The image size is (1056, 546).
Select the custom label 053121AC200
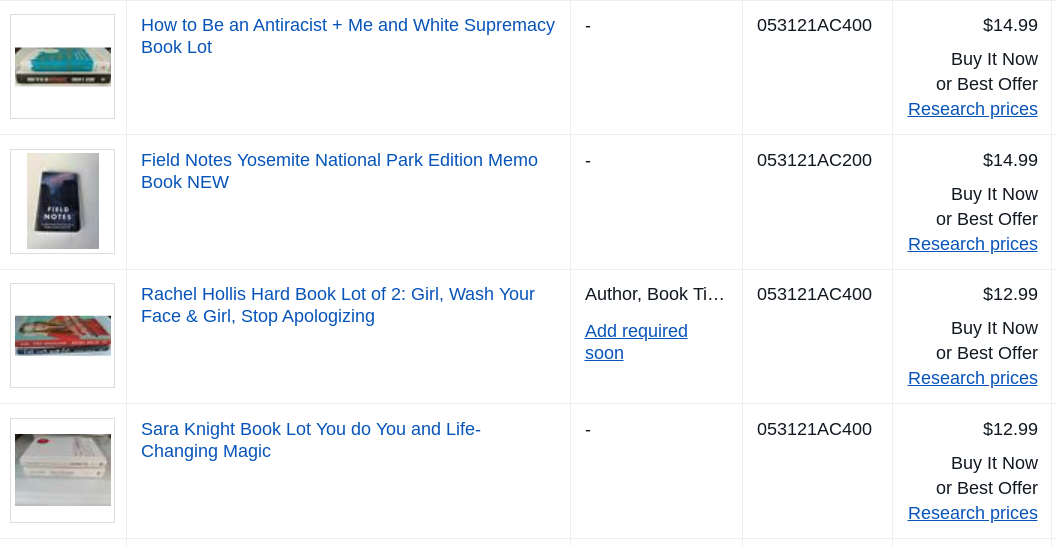coord(814,160)
